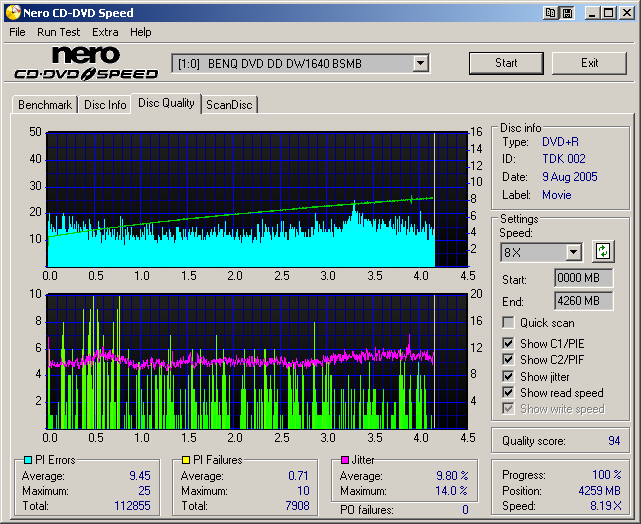Click the magenta Jitter legend square

click(x=345, y=460)
